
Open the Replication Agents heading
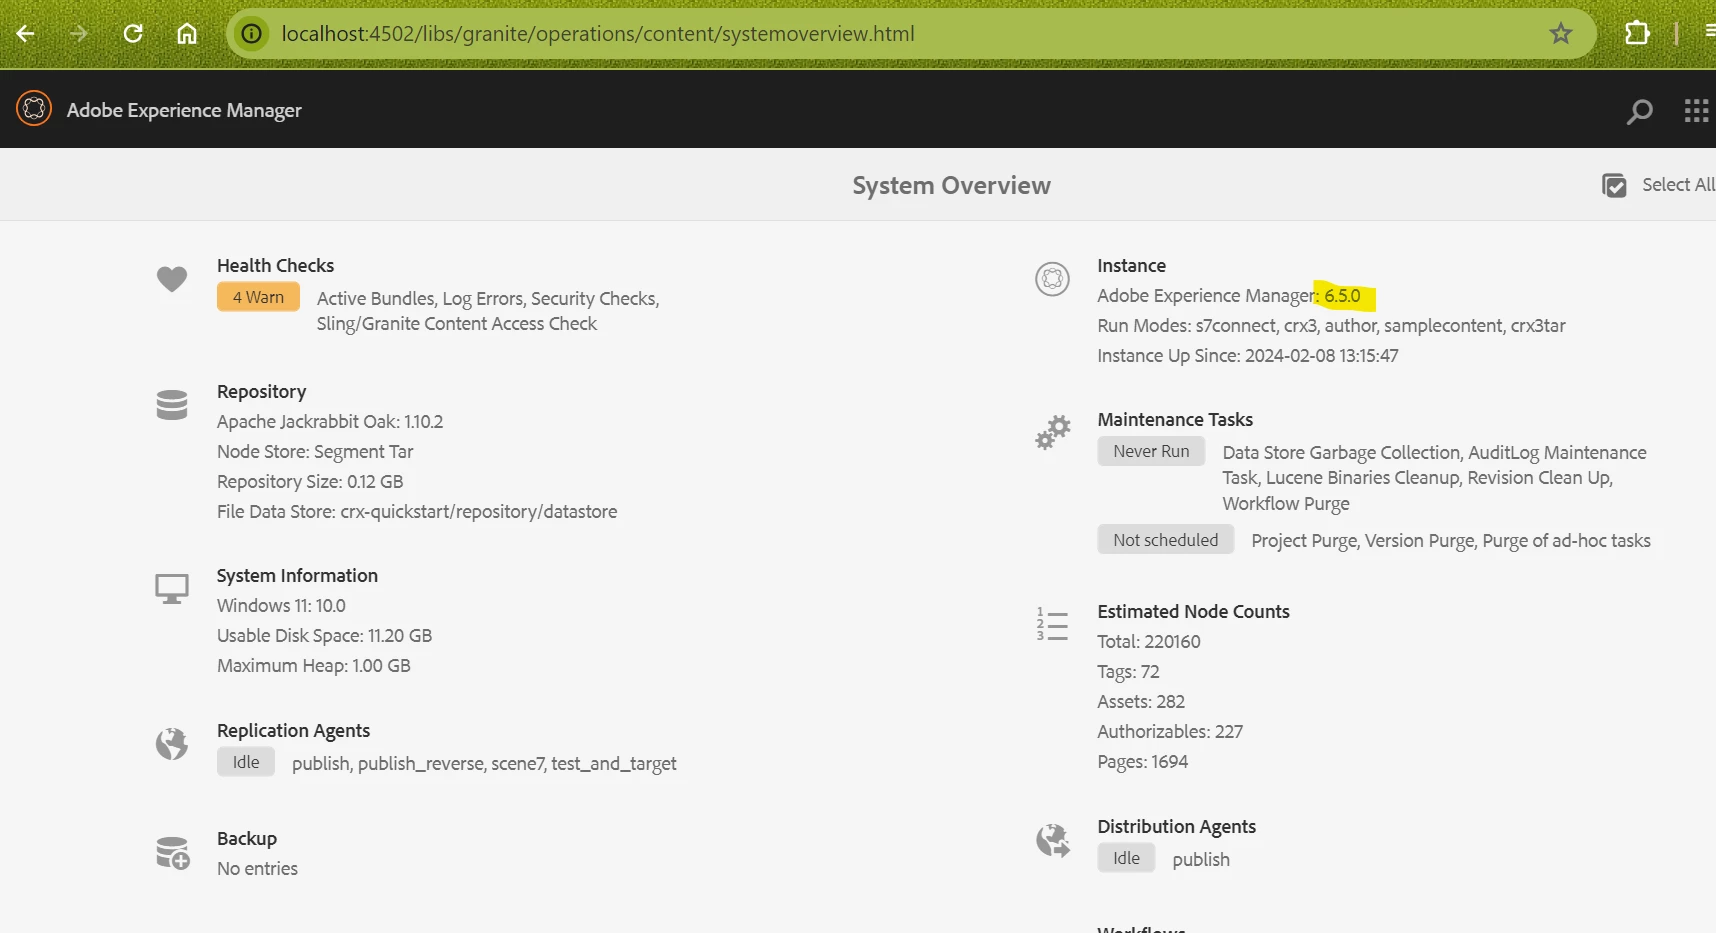pos(293,731)
